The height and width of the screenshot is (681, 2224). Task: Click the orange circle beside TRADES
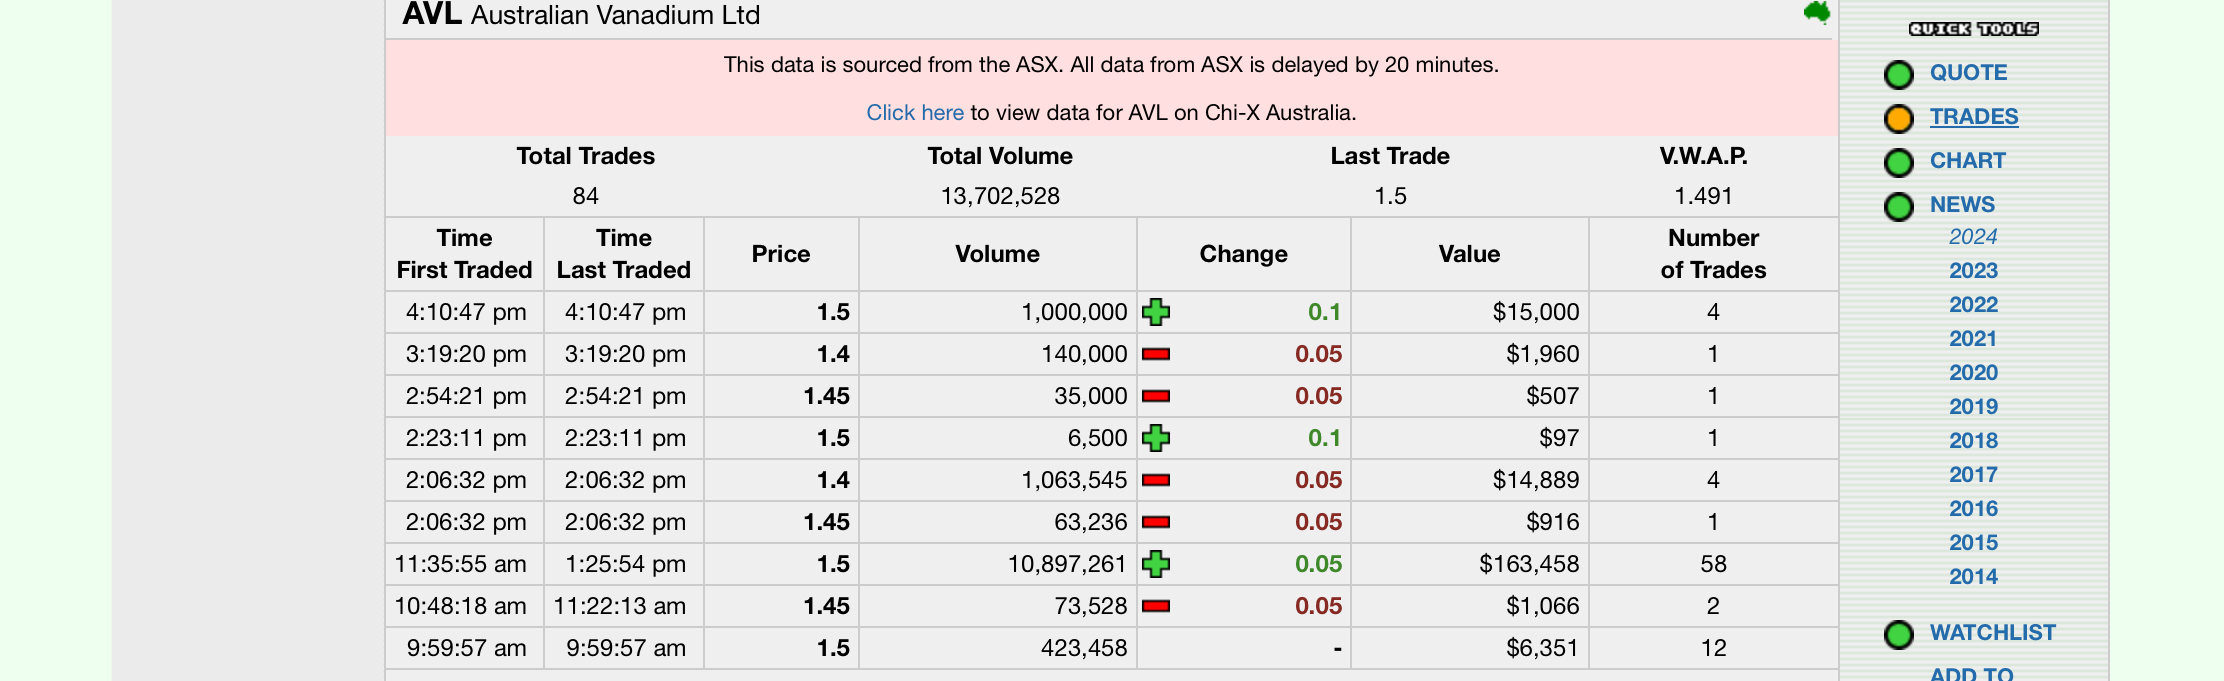[1898, 118]
